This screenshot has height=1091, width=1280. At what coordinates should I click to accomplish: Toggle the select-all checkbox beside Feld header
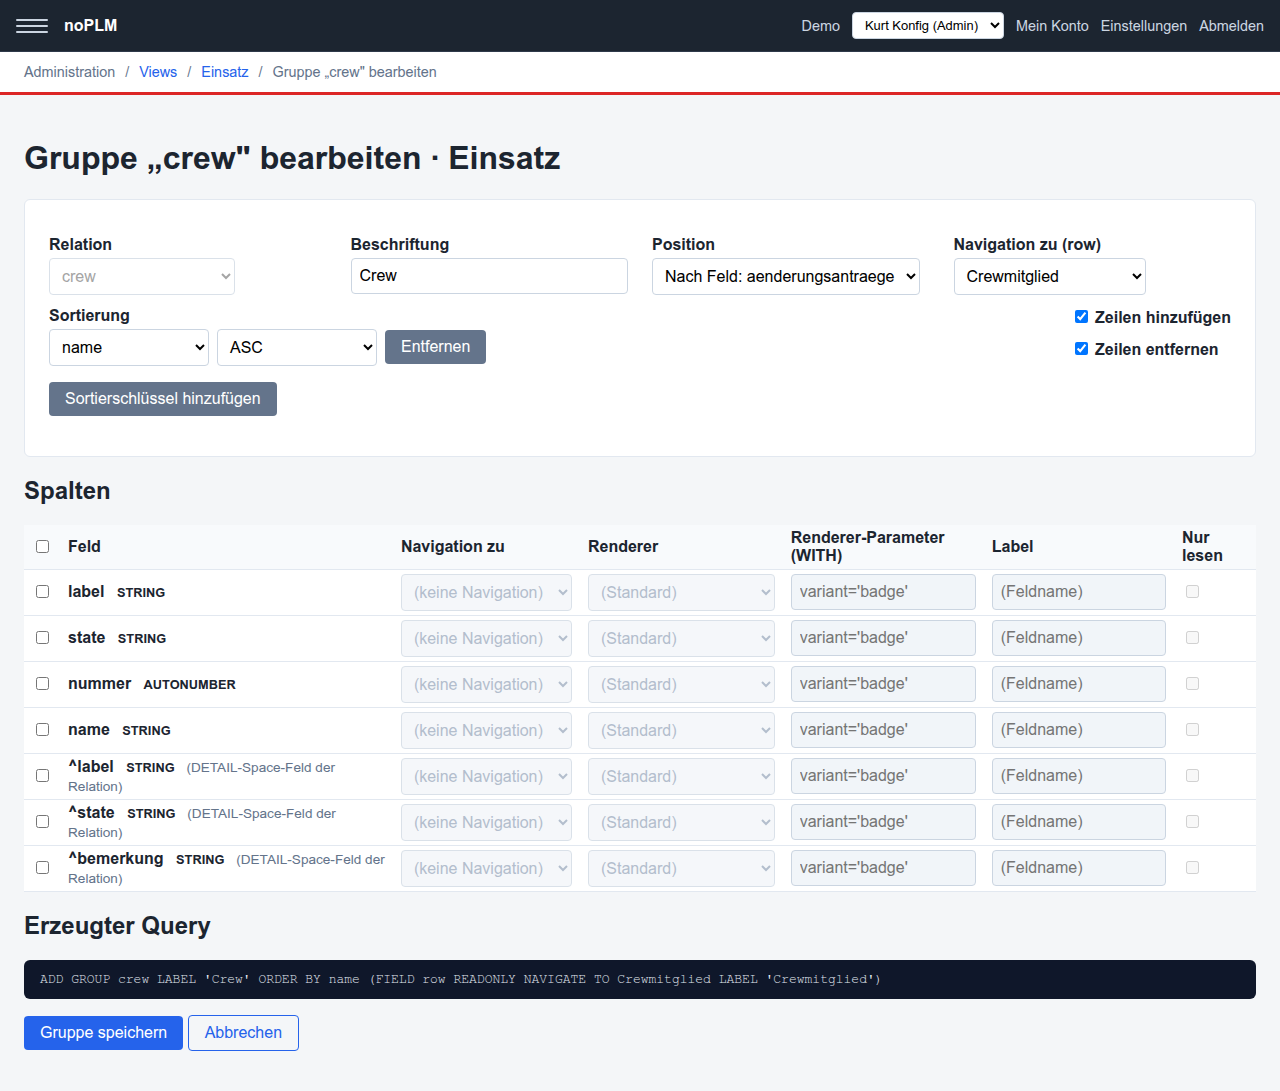(43, 546)
